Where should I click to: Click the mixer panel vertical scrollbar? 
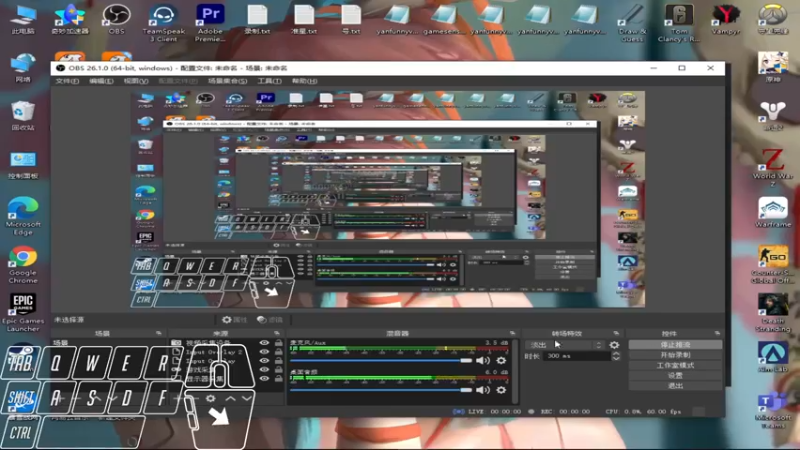(514, 371)
